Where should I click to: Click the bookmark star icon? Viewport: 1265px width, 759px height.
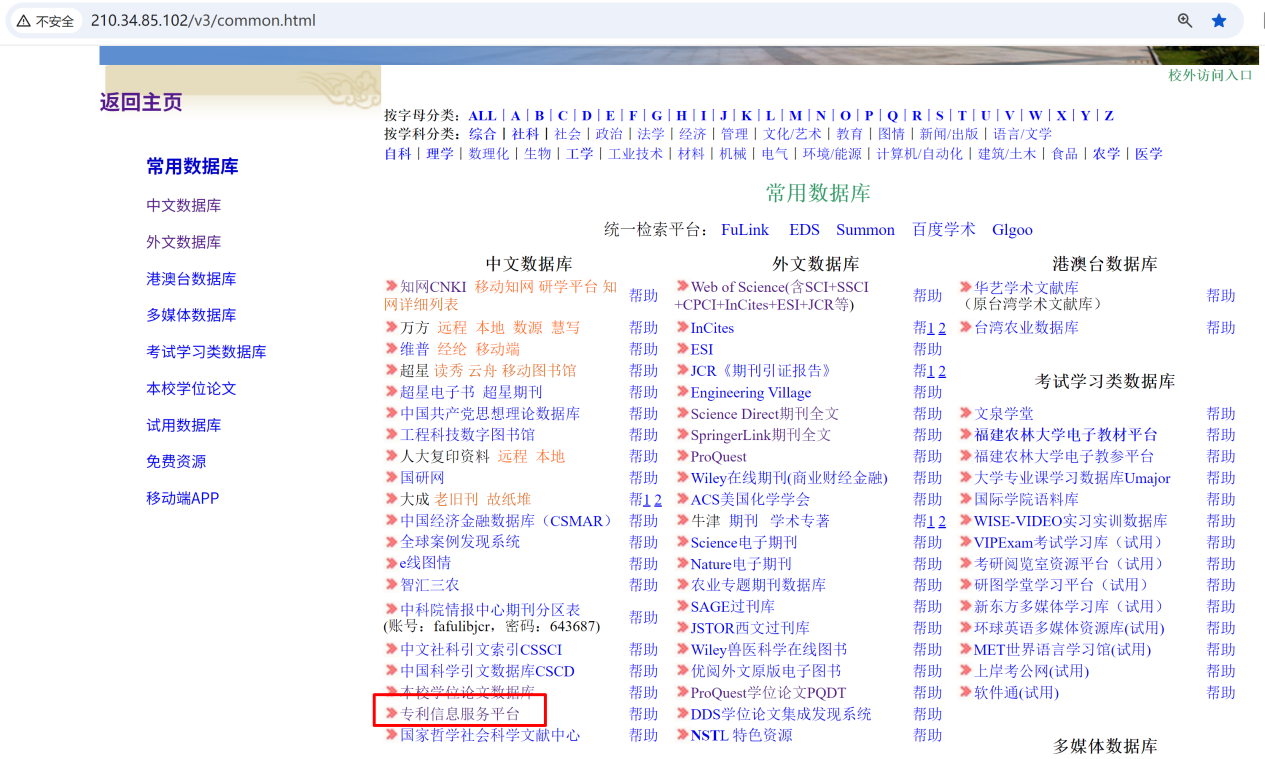coord(1219,20)
